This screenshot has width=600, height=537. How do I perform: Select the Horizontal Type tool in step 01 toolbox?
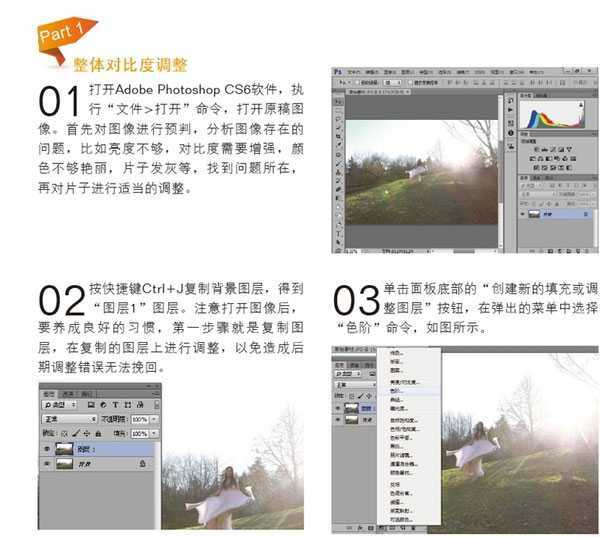(x=338, y=233)
